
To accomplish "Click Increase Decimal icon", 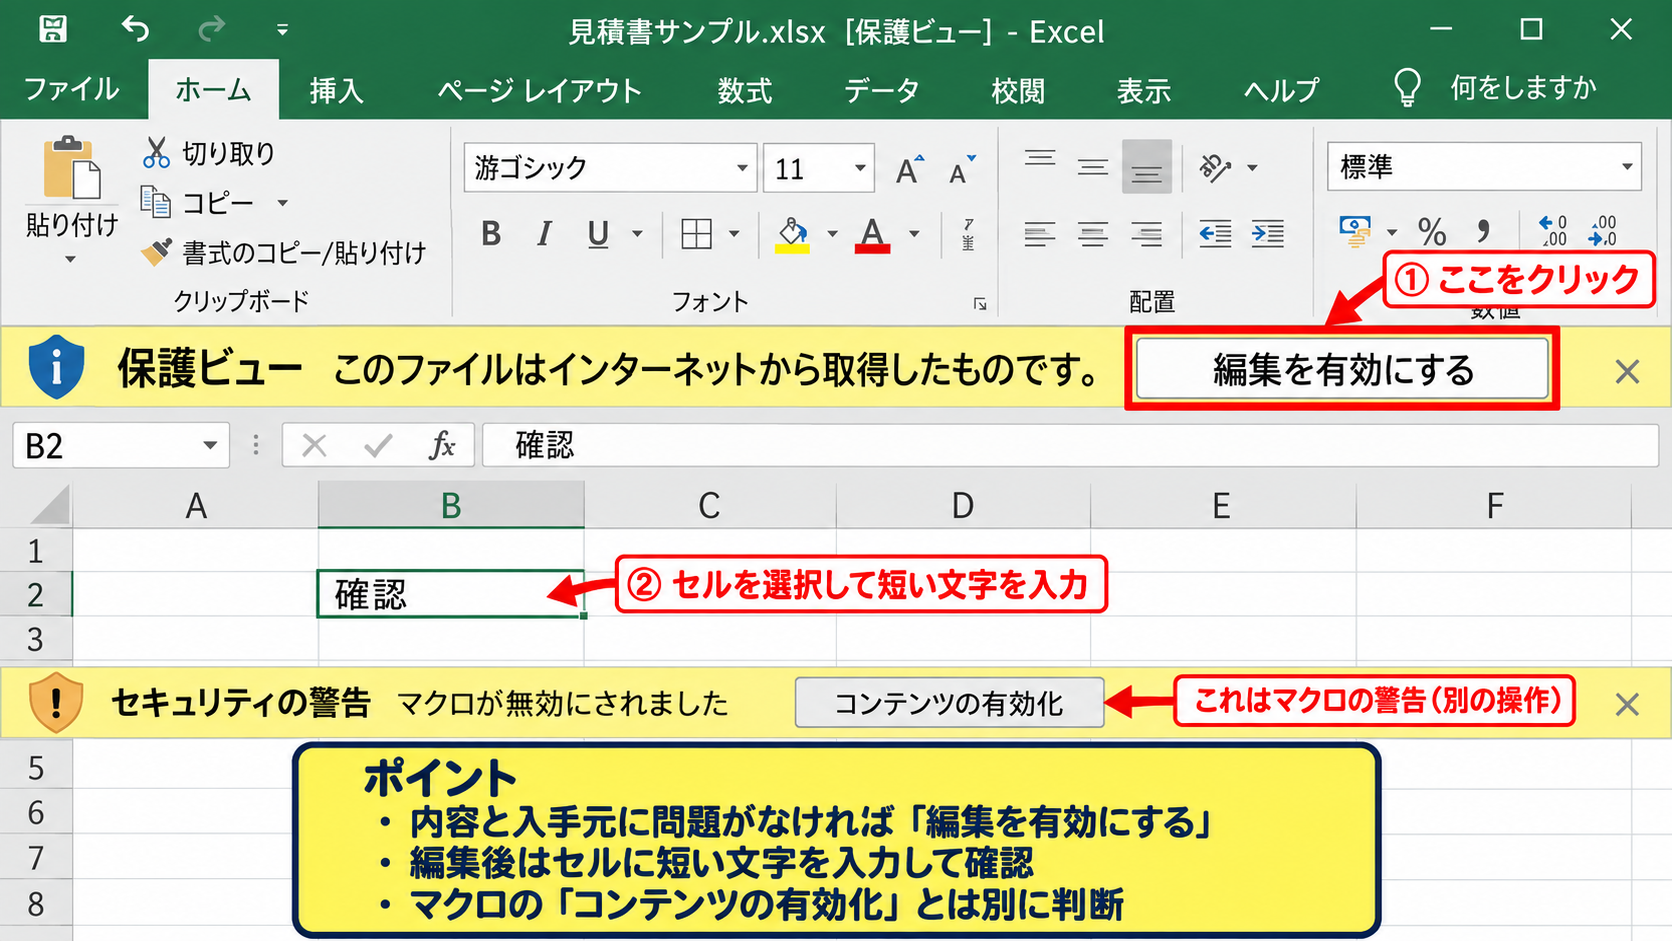I will (1553, 232).
